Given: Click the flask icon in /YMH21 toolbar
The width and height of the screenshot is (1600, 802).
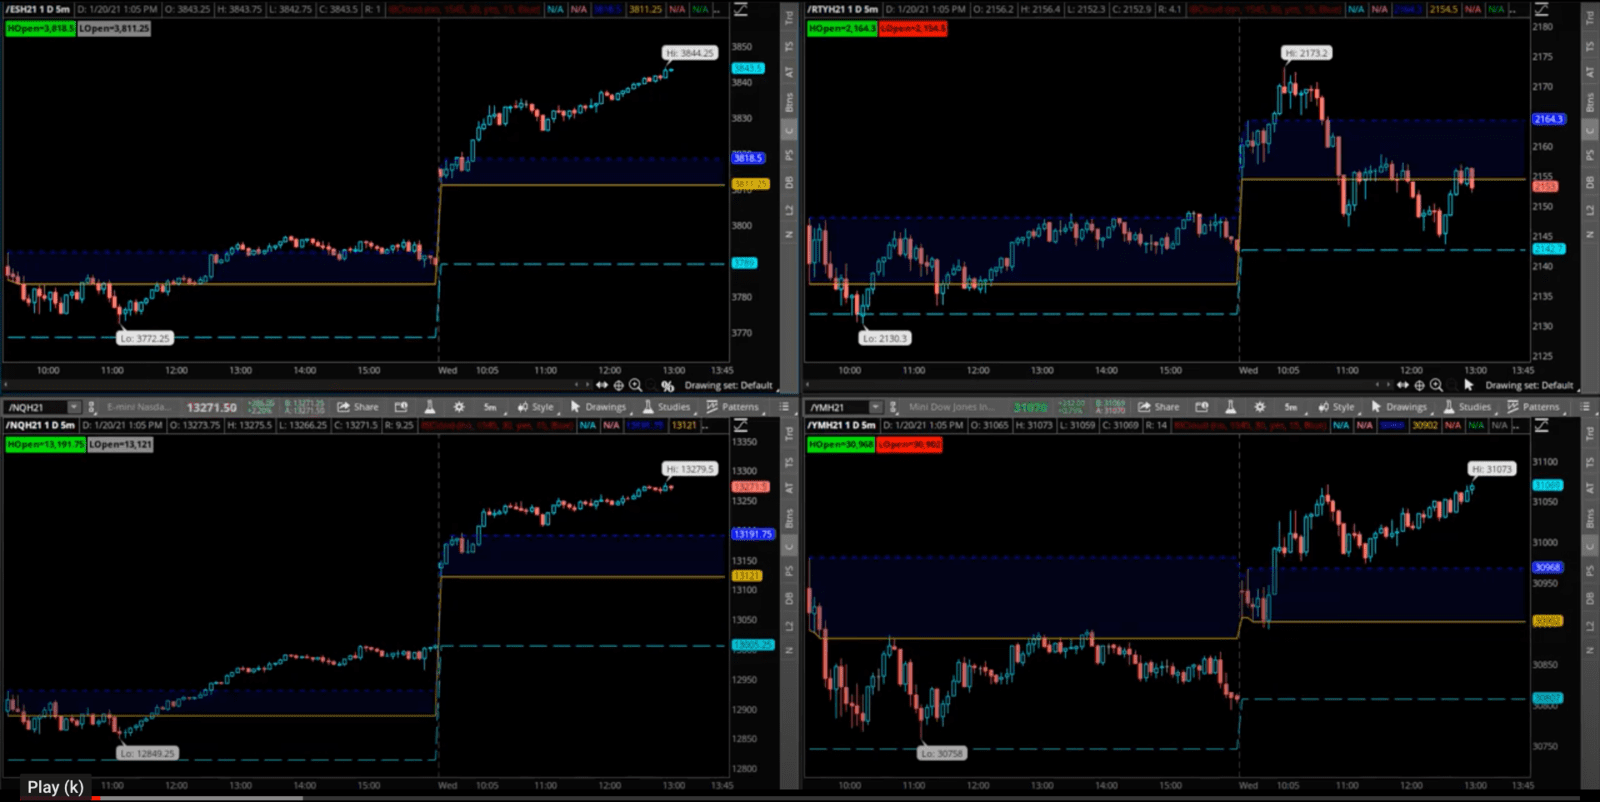Looking at the screenshot, I should click(x=1231, y=407).
